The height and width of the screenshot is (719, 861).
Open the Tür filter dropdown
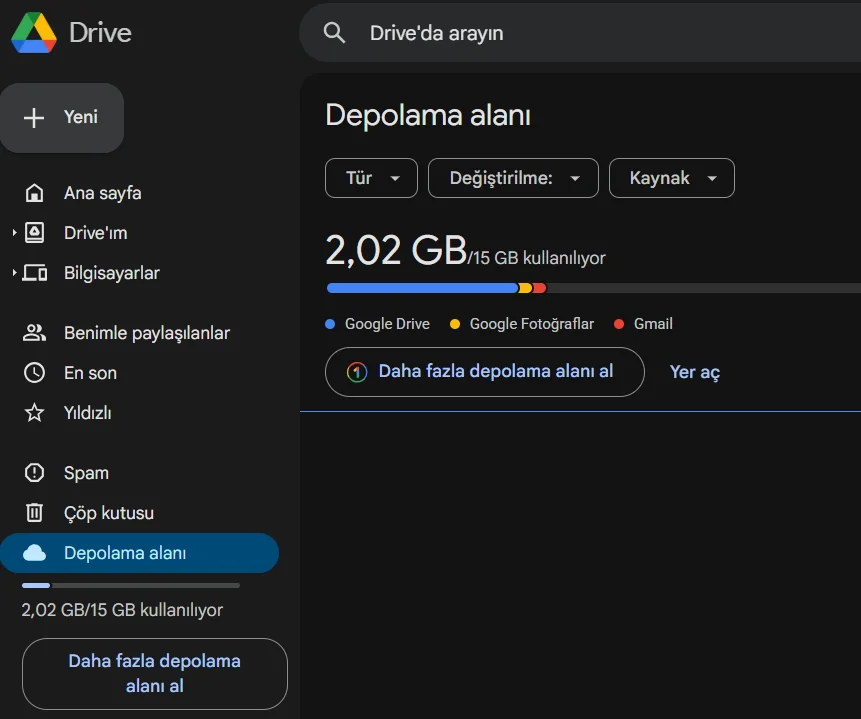(371, 178)
